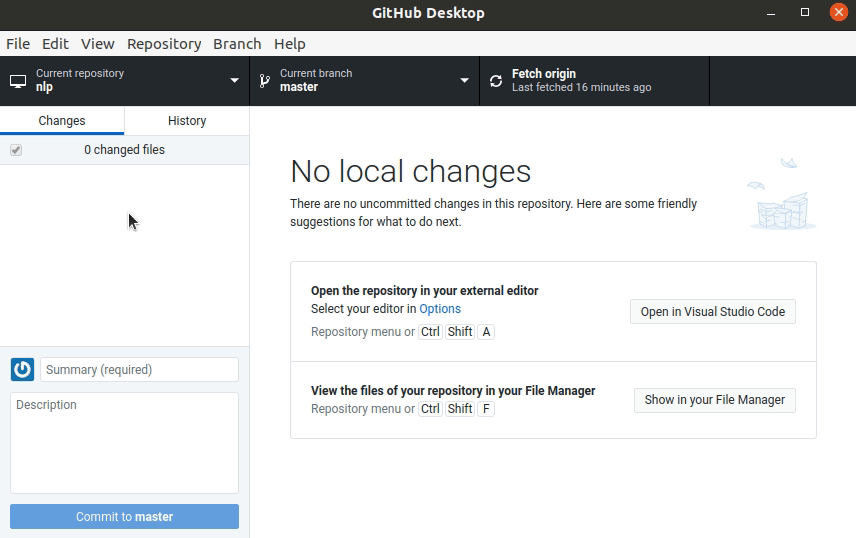The image size is (856, 538).
Task: Click the 'No local changes' heading
Action: 411,171
